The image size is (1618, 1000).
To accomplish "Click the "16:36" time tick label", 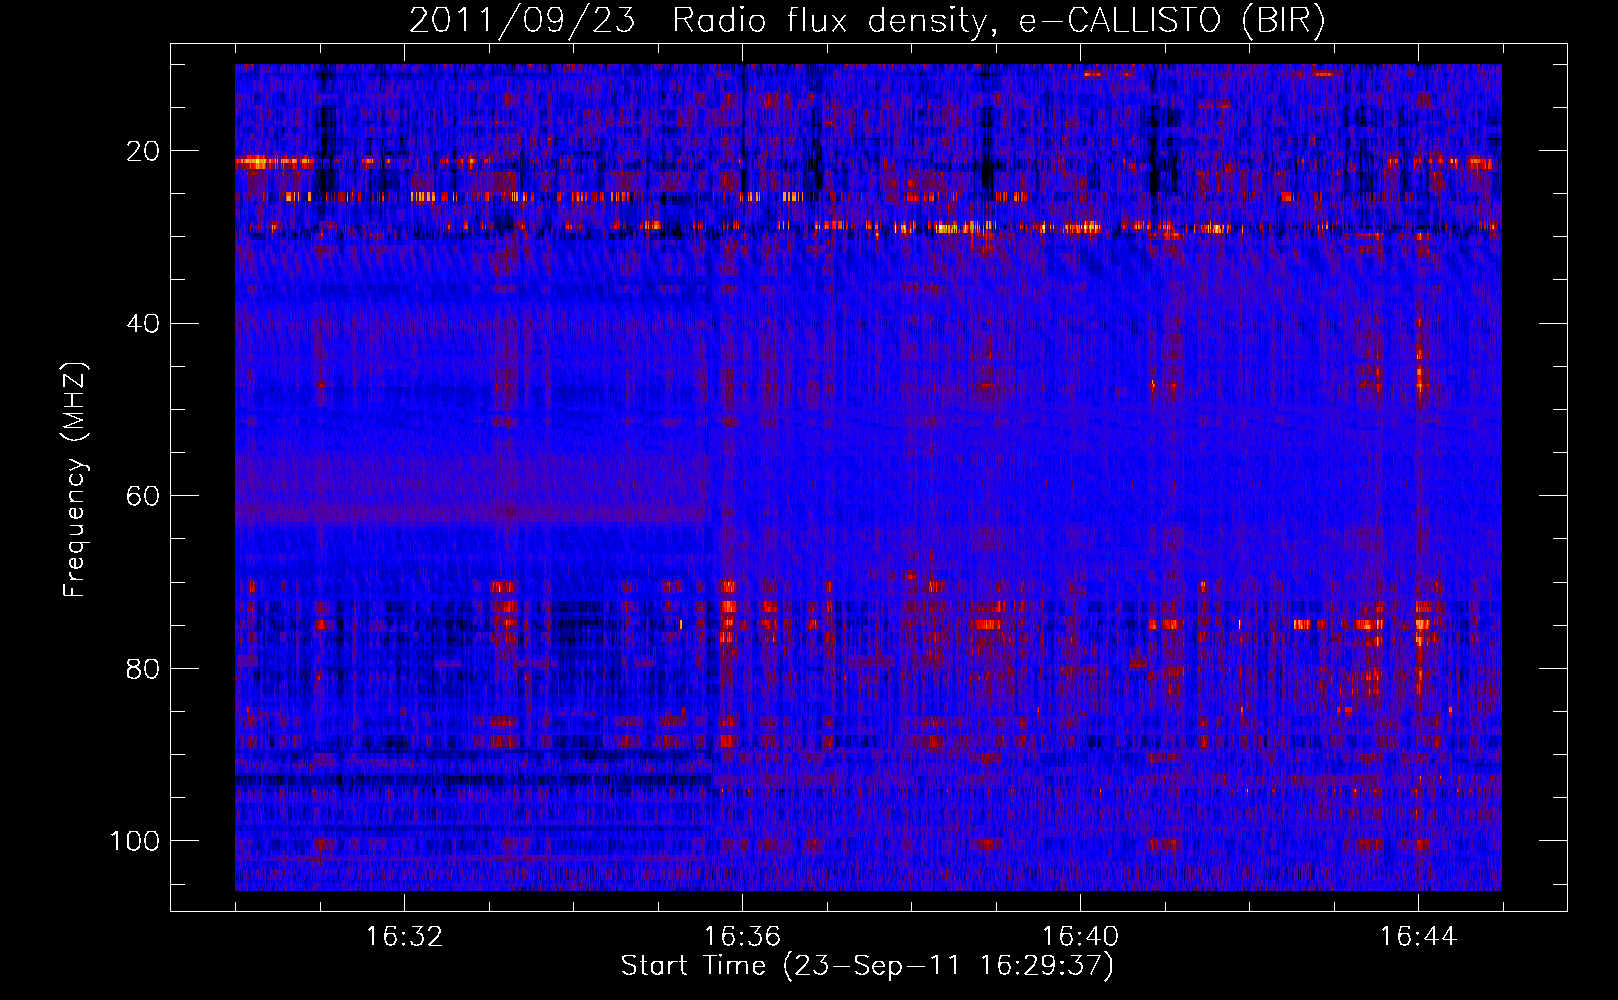I will pyautogui.click(x=742, y=937).
